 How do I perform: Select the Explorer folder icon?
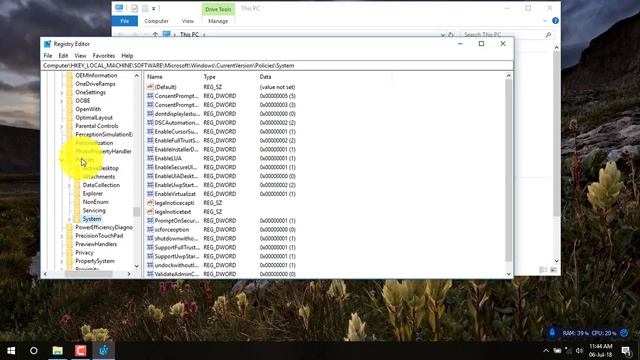point(77,193)
